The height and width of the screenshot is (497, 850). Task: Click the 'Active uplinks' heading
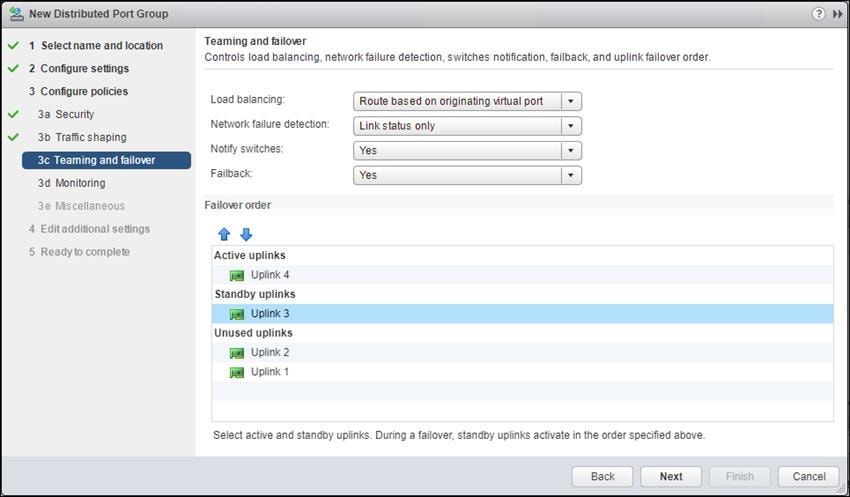click(x=249, y=255)
